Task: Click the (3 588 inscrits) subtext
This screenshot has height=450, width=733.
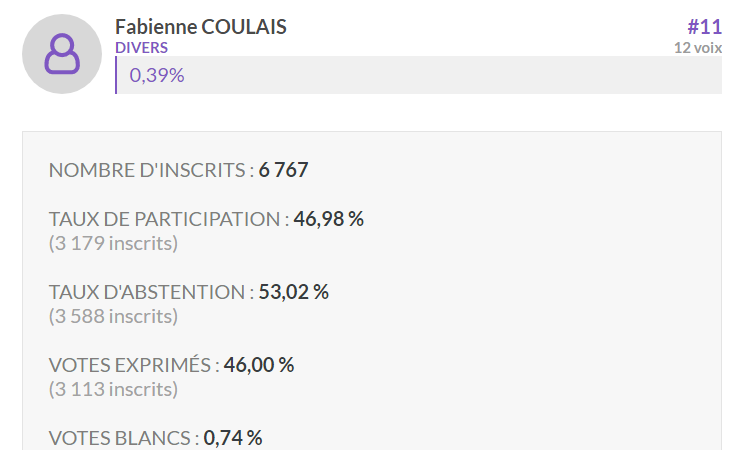Action: click(x=113, y=316)
